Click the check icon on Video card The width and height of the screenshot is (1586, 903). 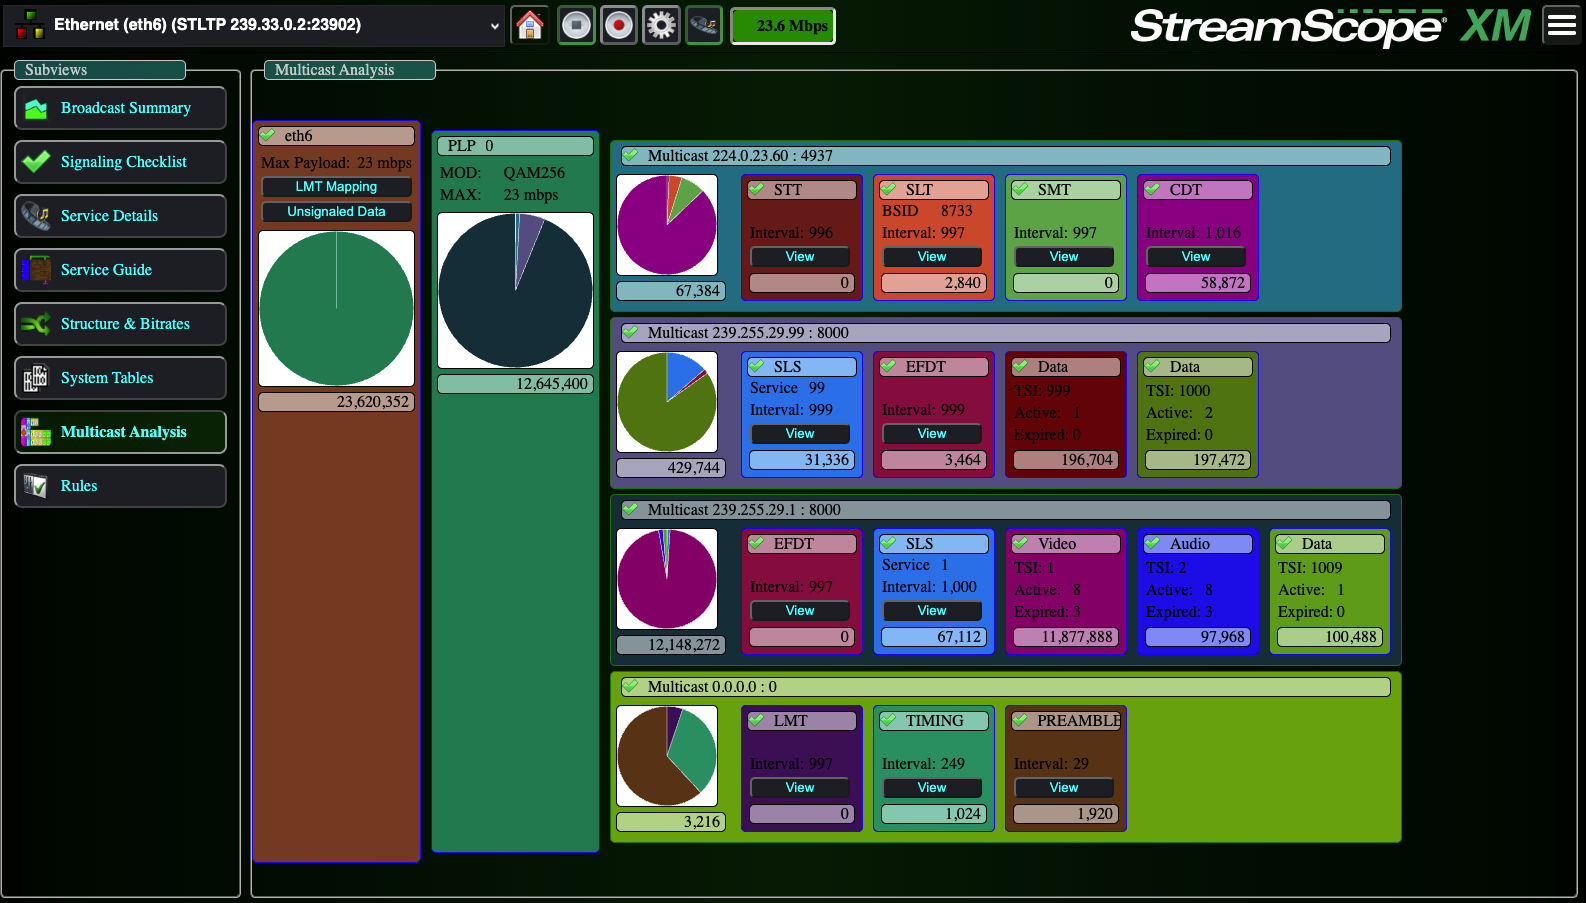point(1021,543)
